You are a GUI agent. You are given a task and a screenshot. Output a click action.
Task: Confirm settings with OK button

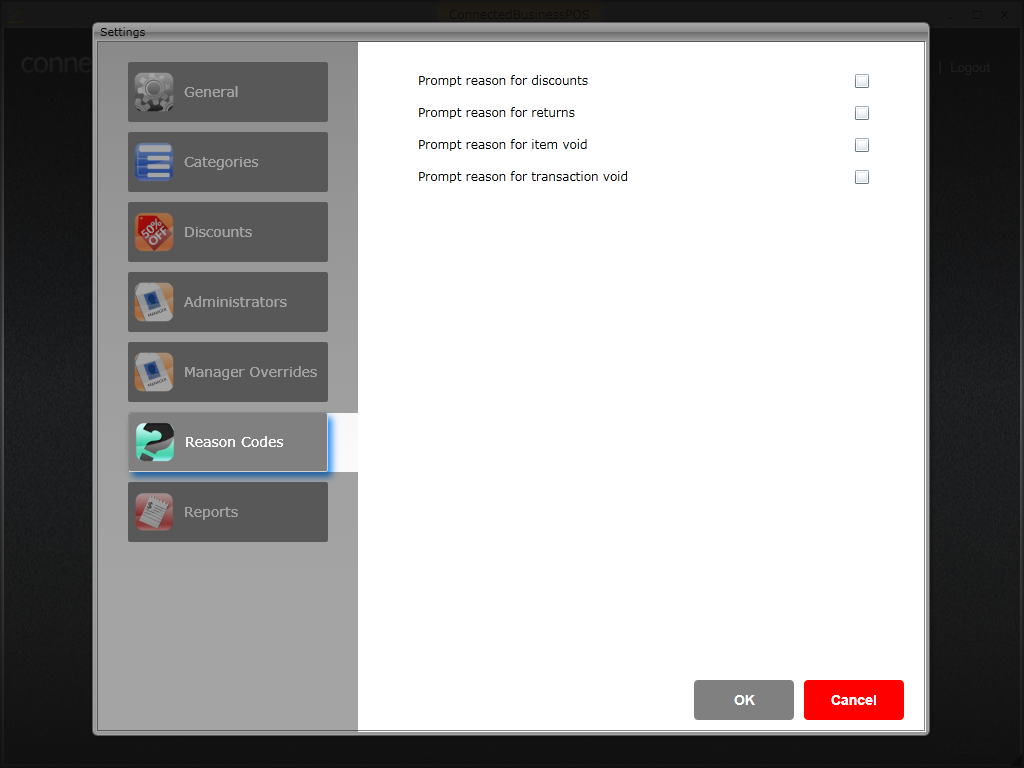click(744, 700)
